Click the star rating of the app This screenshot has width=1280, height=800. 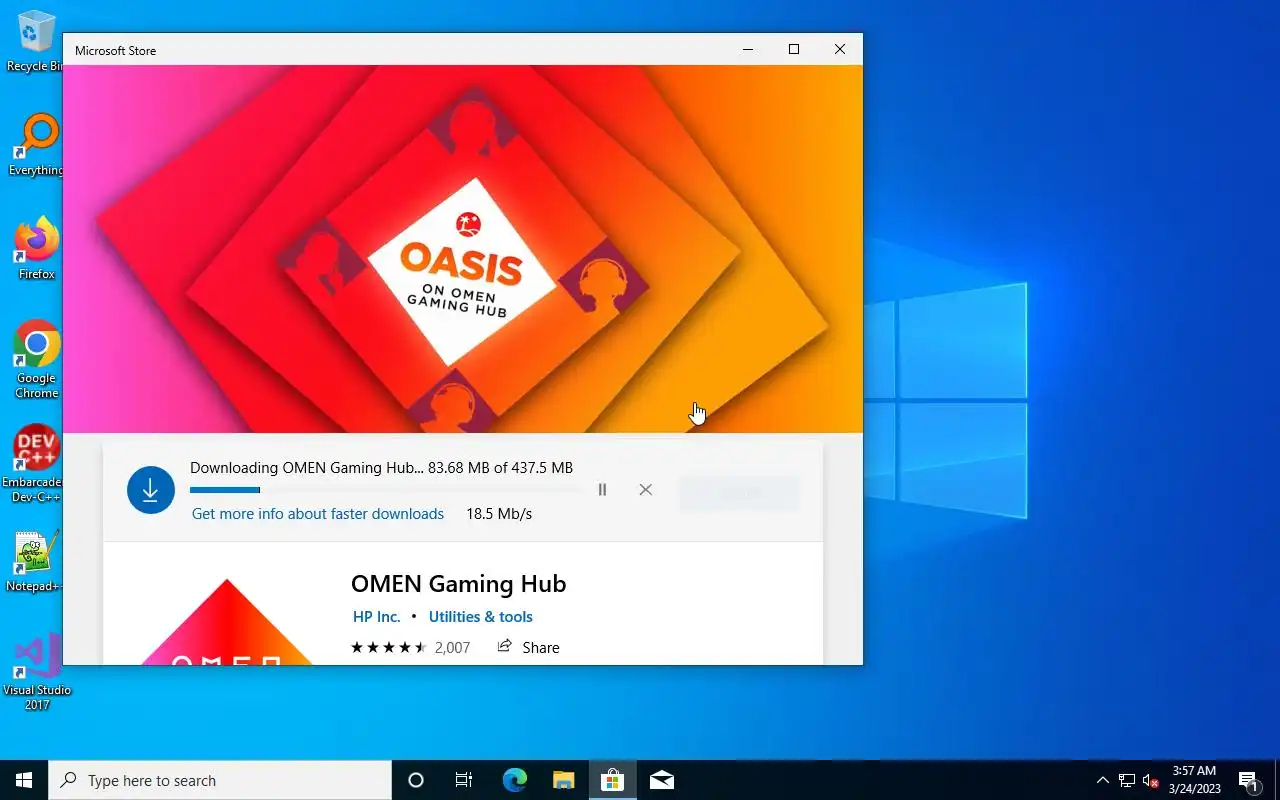click(x=389, y=648)
